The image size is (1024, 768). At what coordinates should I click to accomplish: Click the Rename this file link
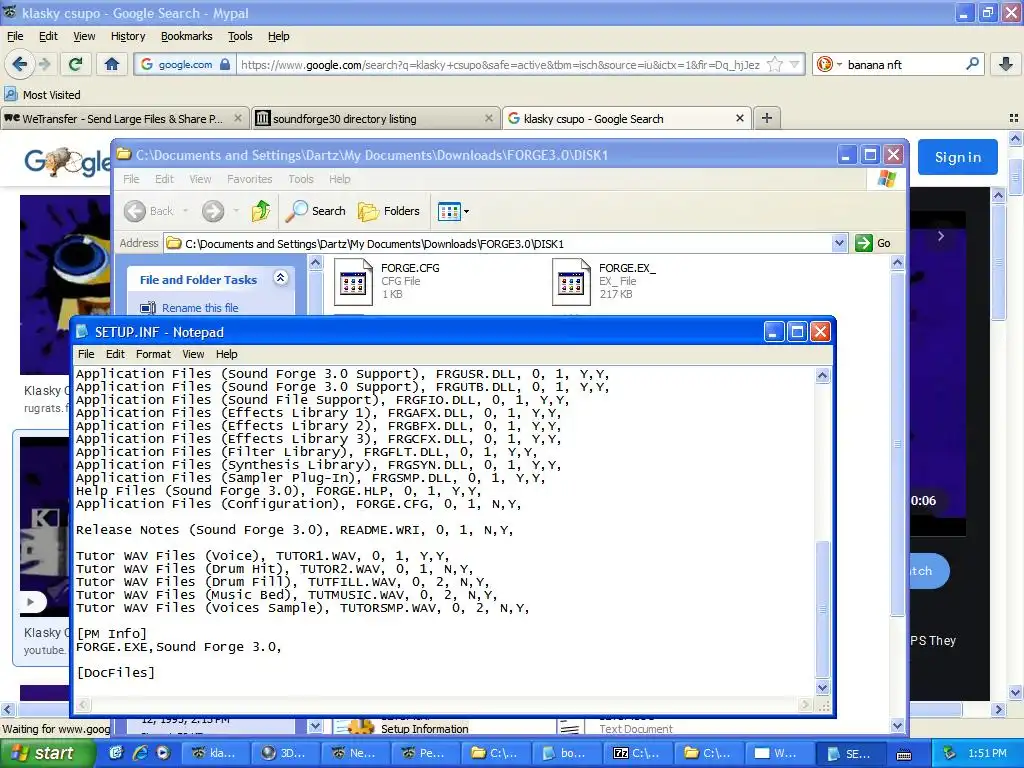point(200,308)
